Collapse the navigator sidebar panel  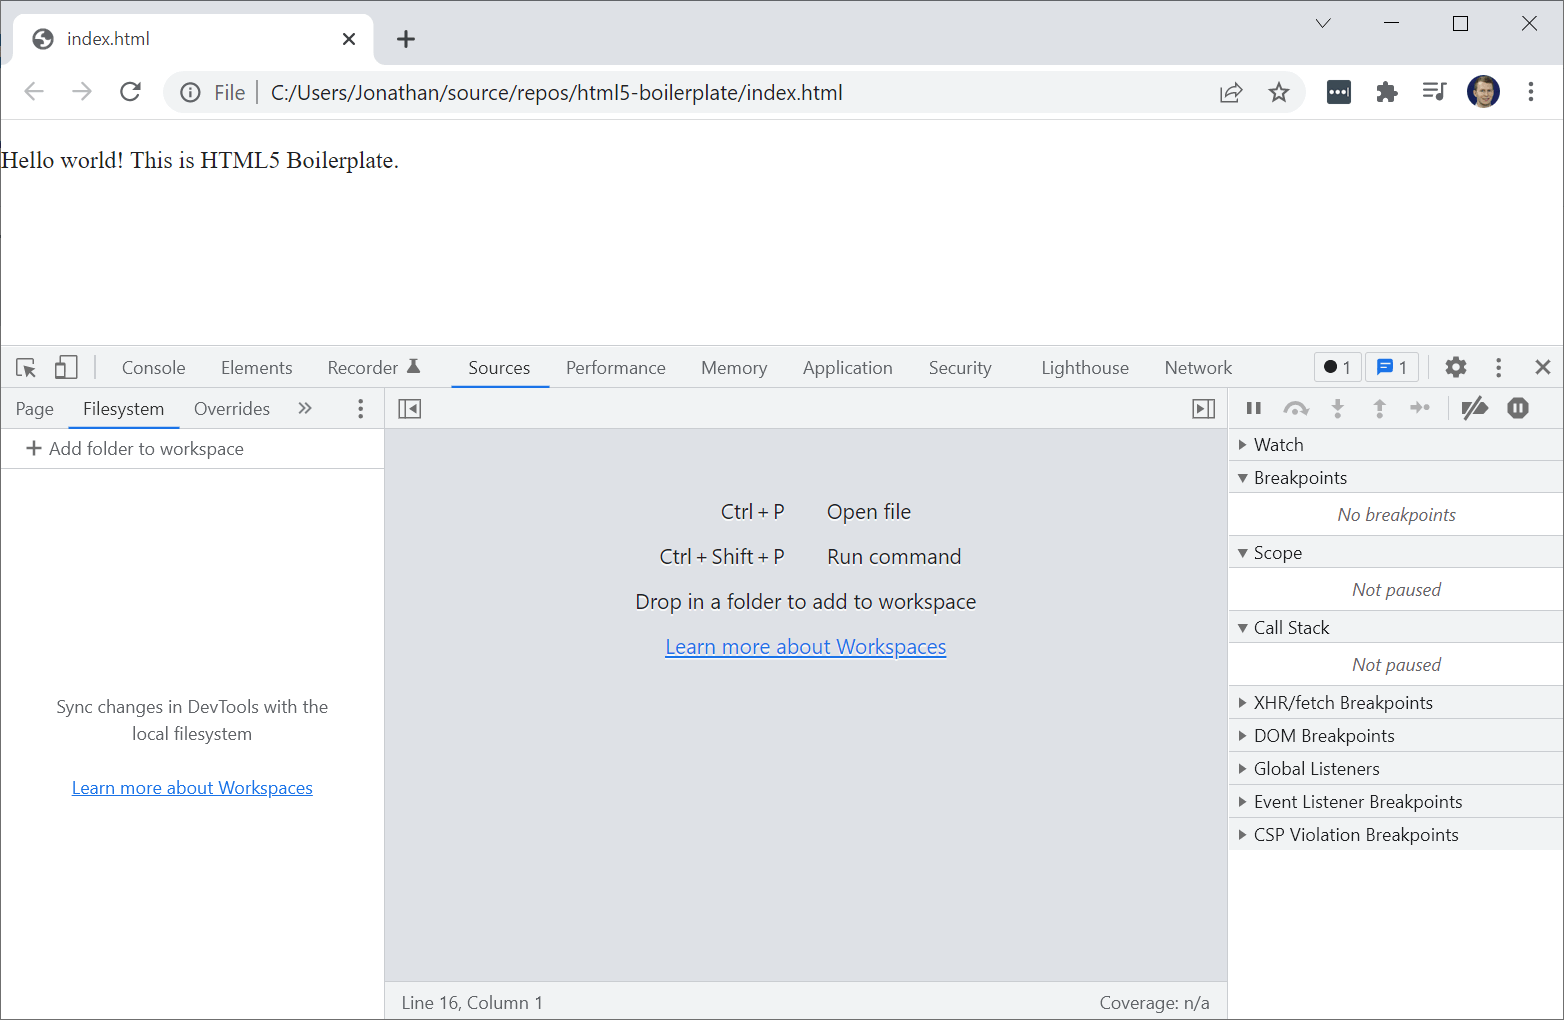[409, 408]
